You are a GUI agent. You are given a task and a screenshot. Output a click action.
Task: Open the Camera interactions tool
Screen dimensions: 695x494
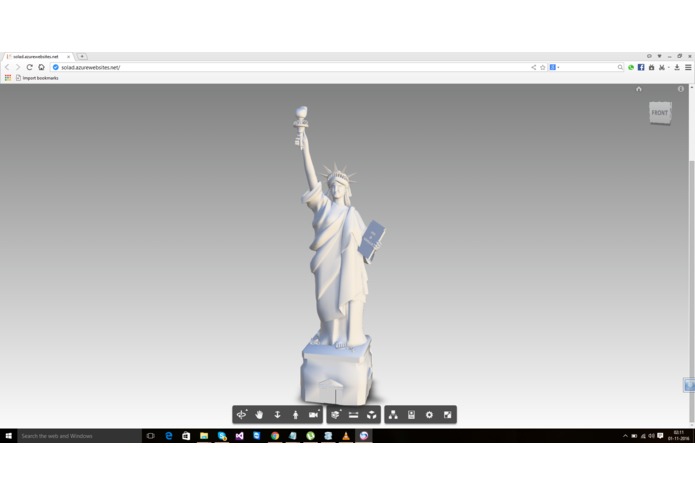tap(314, 415)
